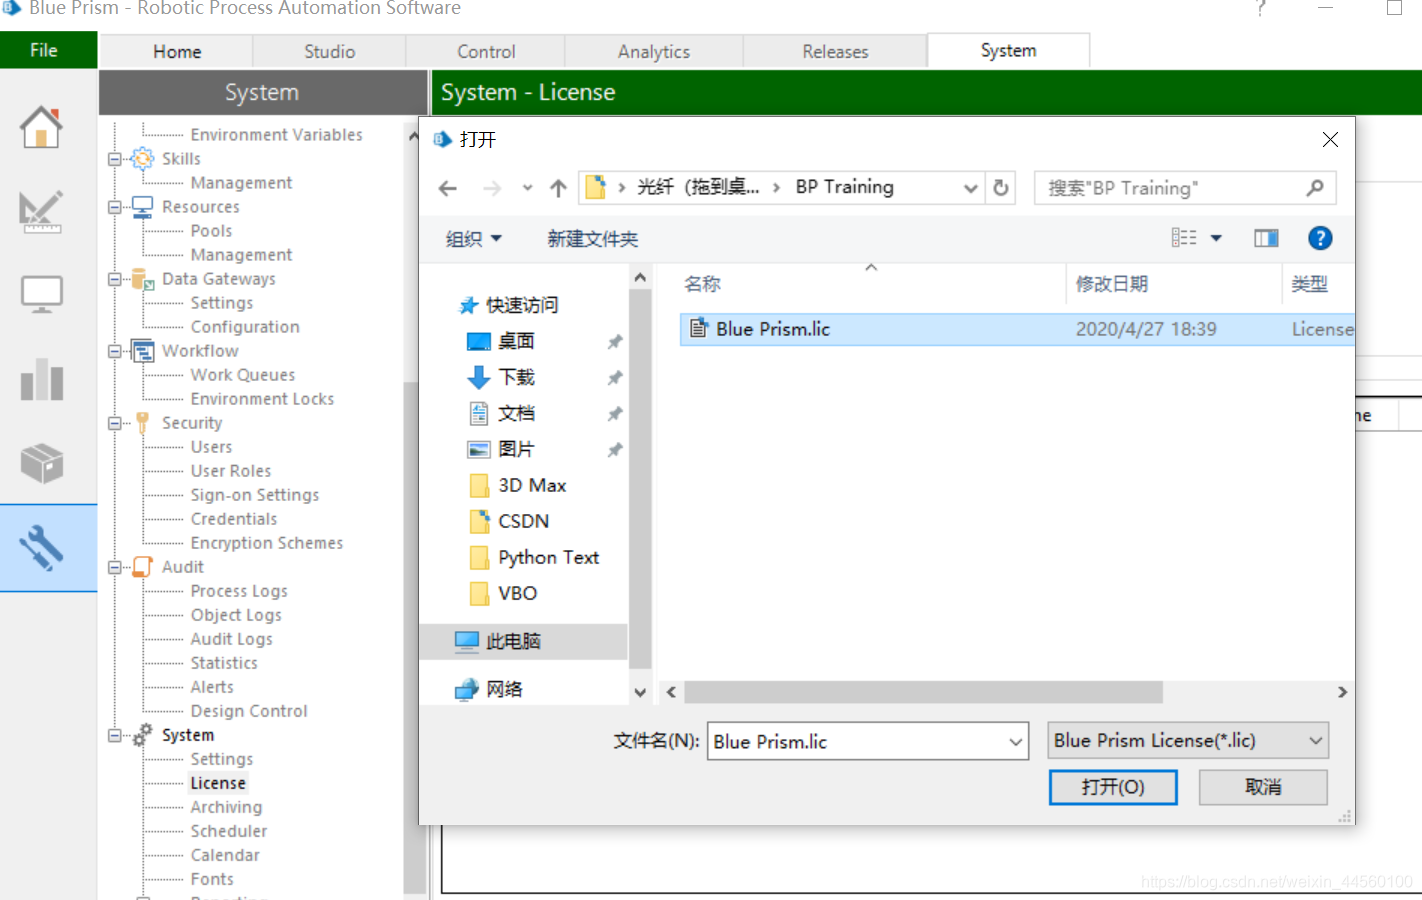Collapse the Security tree node

tap(114, 423)
